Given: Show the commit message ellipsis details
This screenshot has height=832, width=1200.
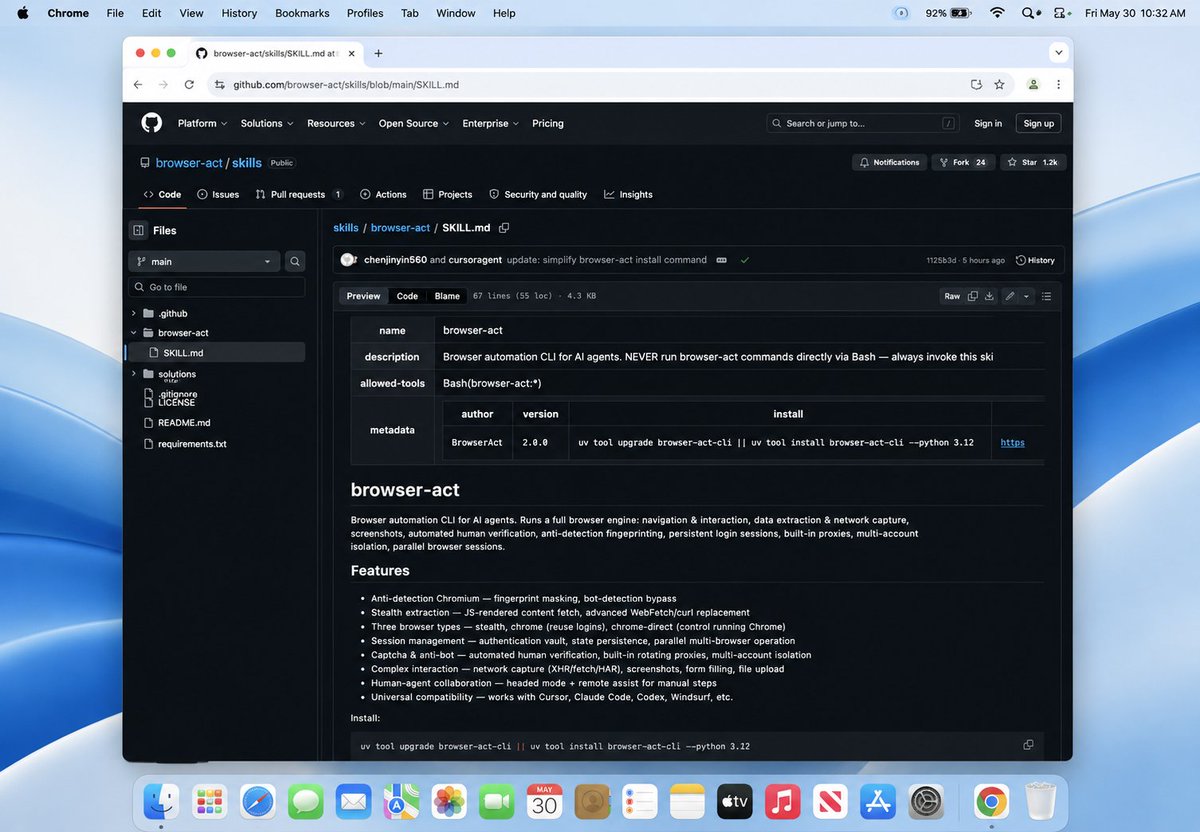Looking at the screenshot, I should (720, 260).
